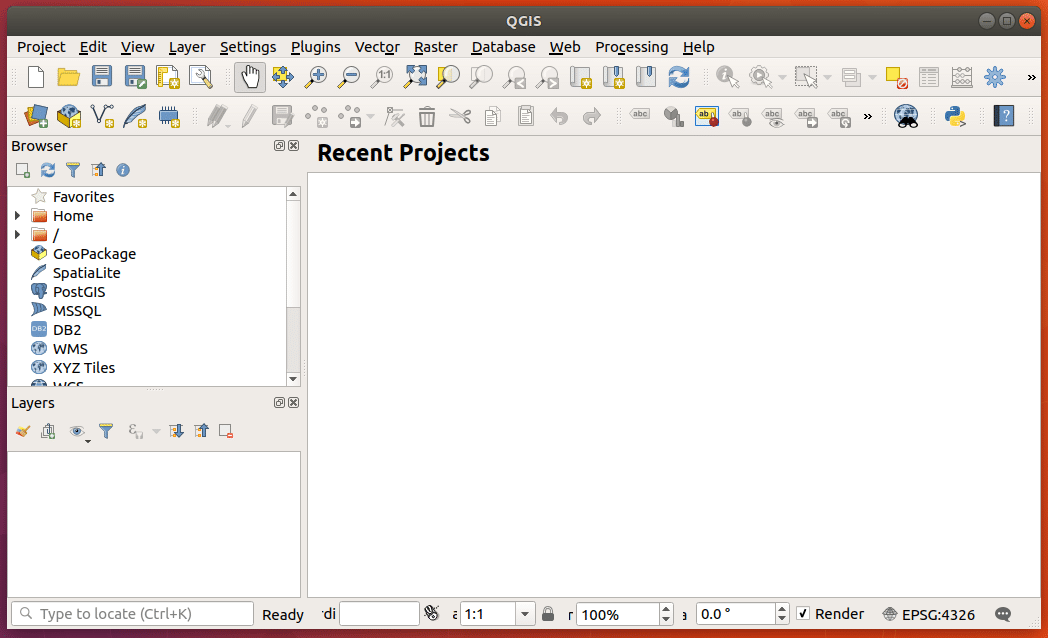Pan the map to selection
The width and height of the screenshot is (1048, 638).
click(283, 77)
